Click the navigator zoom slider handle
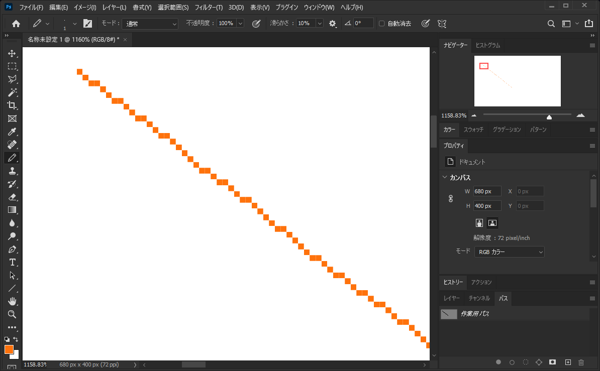 click(549, 117)
